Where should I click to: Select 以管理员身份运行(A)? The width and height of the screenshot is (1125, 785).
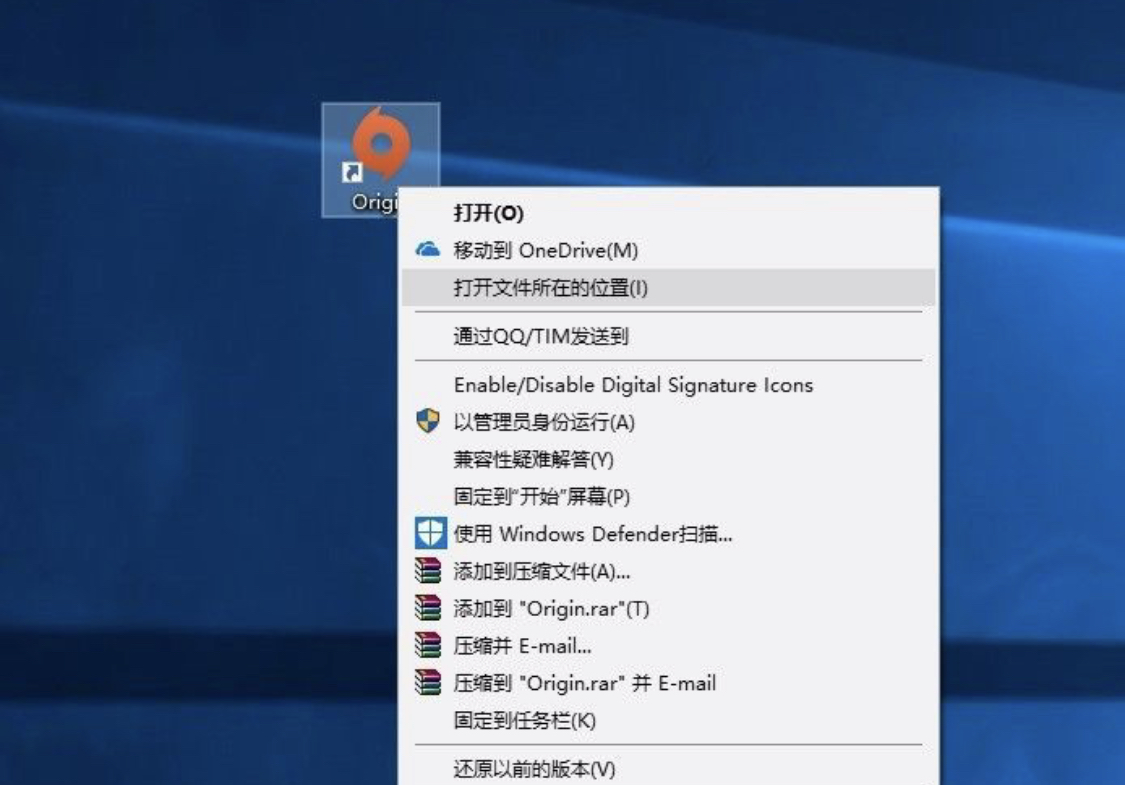[669, 422]
